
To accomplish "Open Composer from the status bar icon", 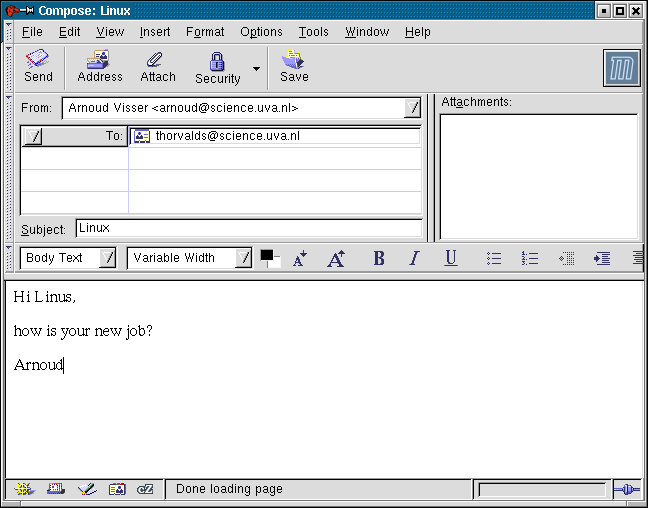I will 87,489.
